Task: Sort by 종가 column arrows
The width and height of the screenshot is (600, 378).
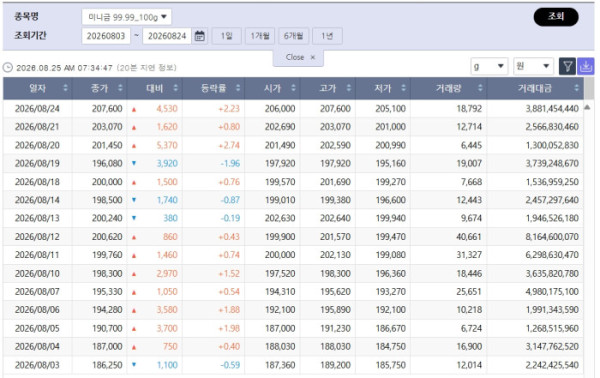Action: tap(120, 88)
